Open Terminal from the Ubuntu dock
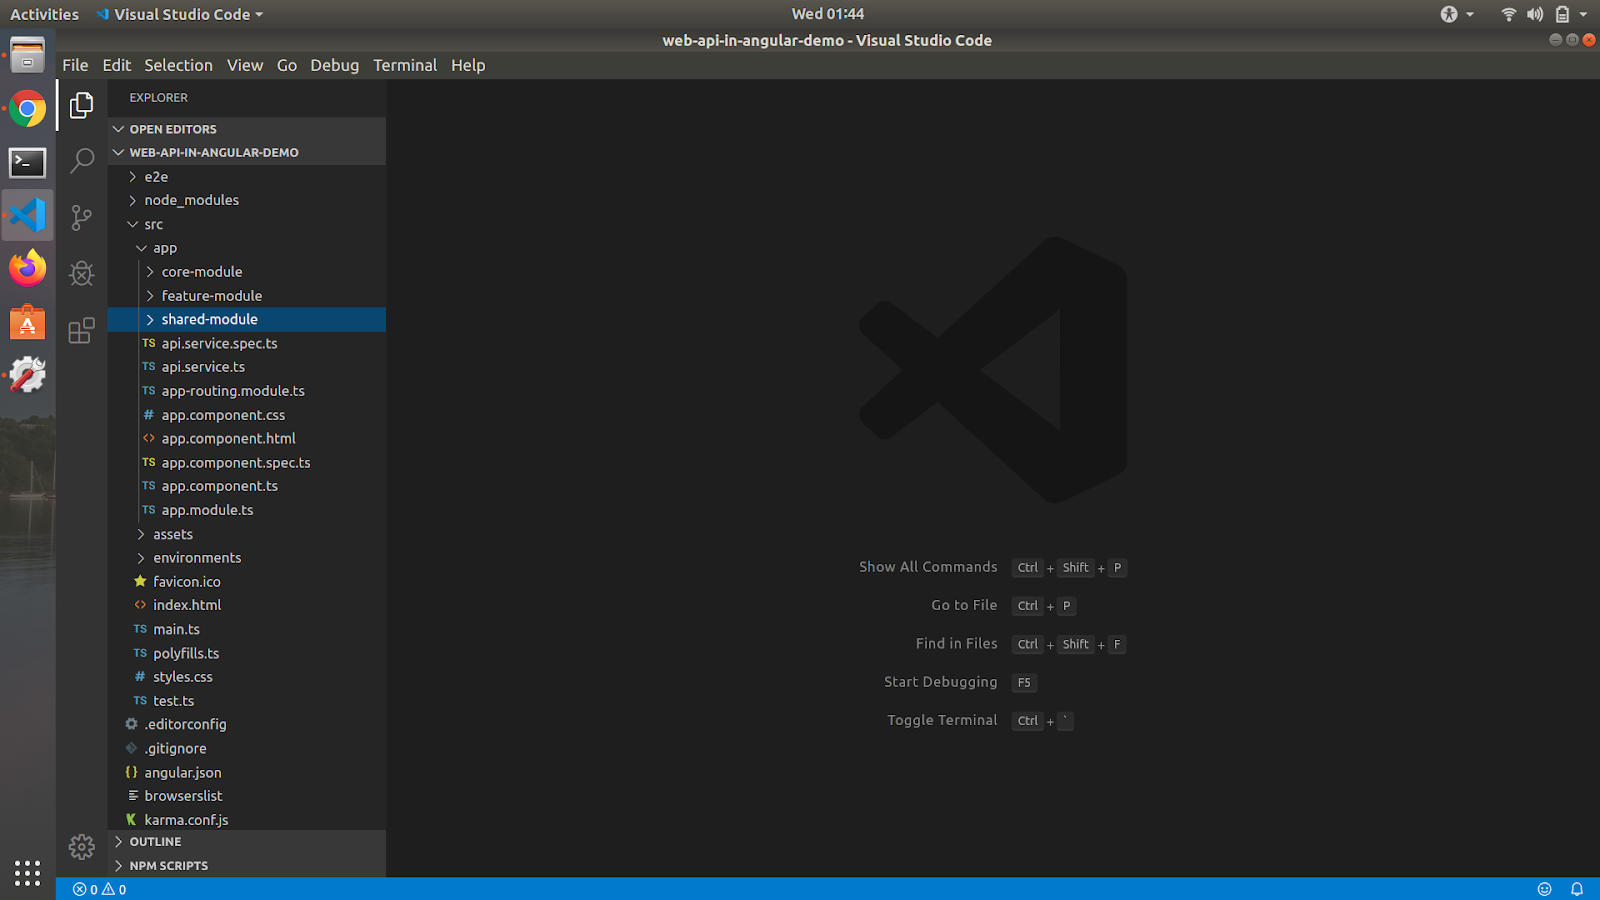 point(28,162)
